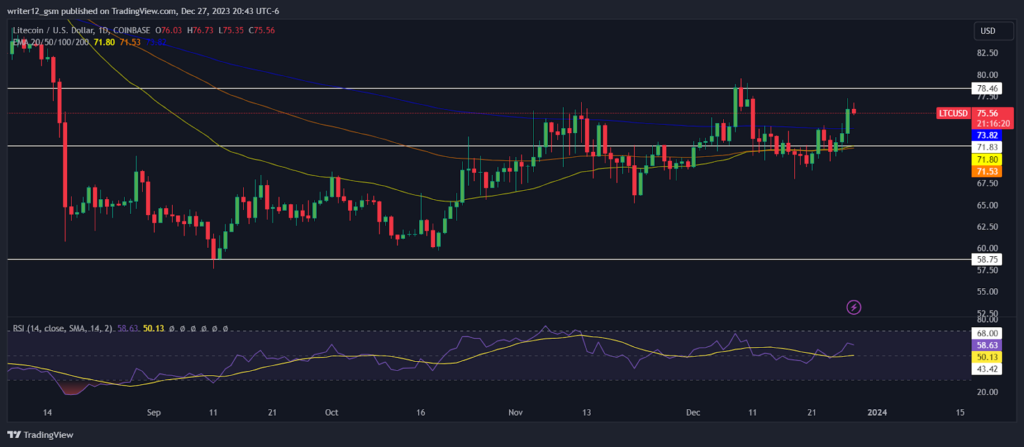Click the 65.00 price axis label

pyautogui.click(x=987, y=205)
